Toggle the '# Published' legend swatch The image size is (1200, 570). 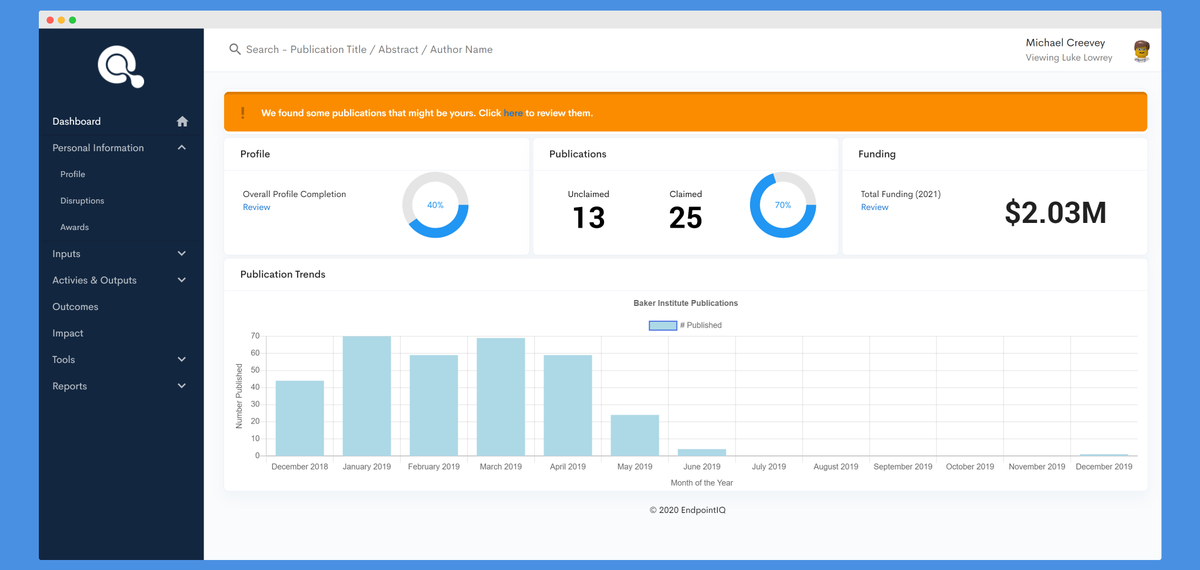coord(663,325)
